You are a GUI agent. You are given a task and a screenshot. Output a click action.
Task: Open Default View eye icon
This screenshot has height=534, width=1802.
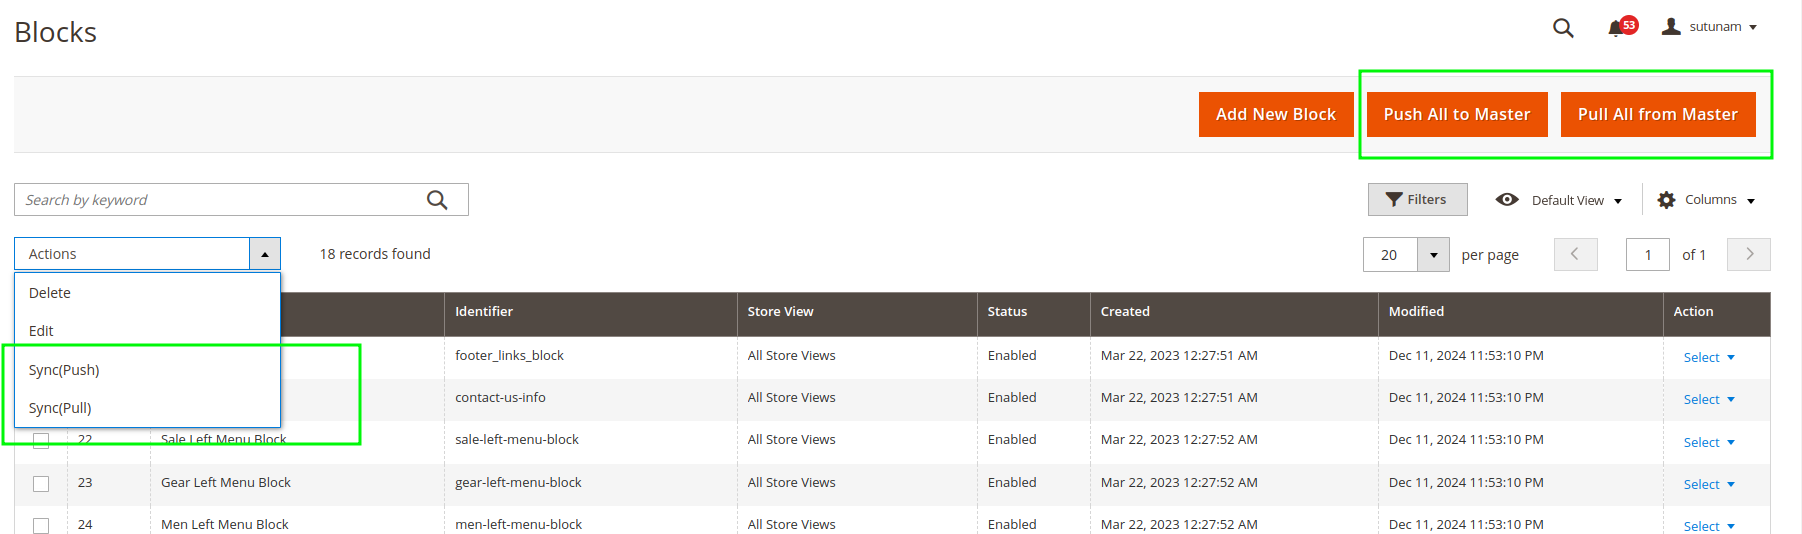[1507, 200]
